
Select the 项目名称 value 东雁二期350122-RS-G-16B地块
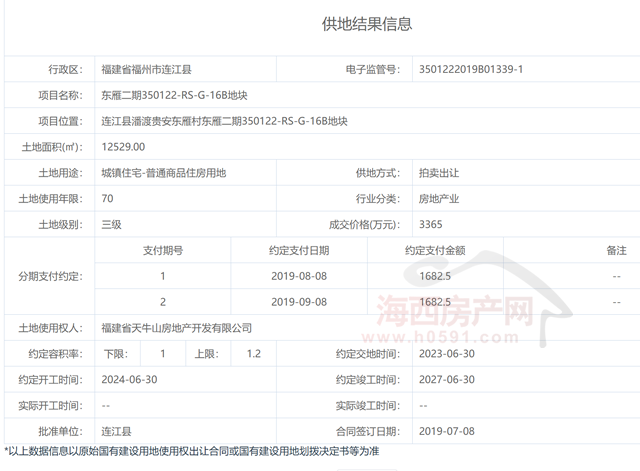pos(174,95)
